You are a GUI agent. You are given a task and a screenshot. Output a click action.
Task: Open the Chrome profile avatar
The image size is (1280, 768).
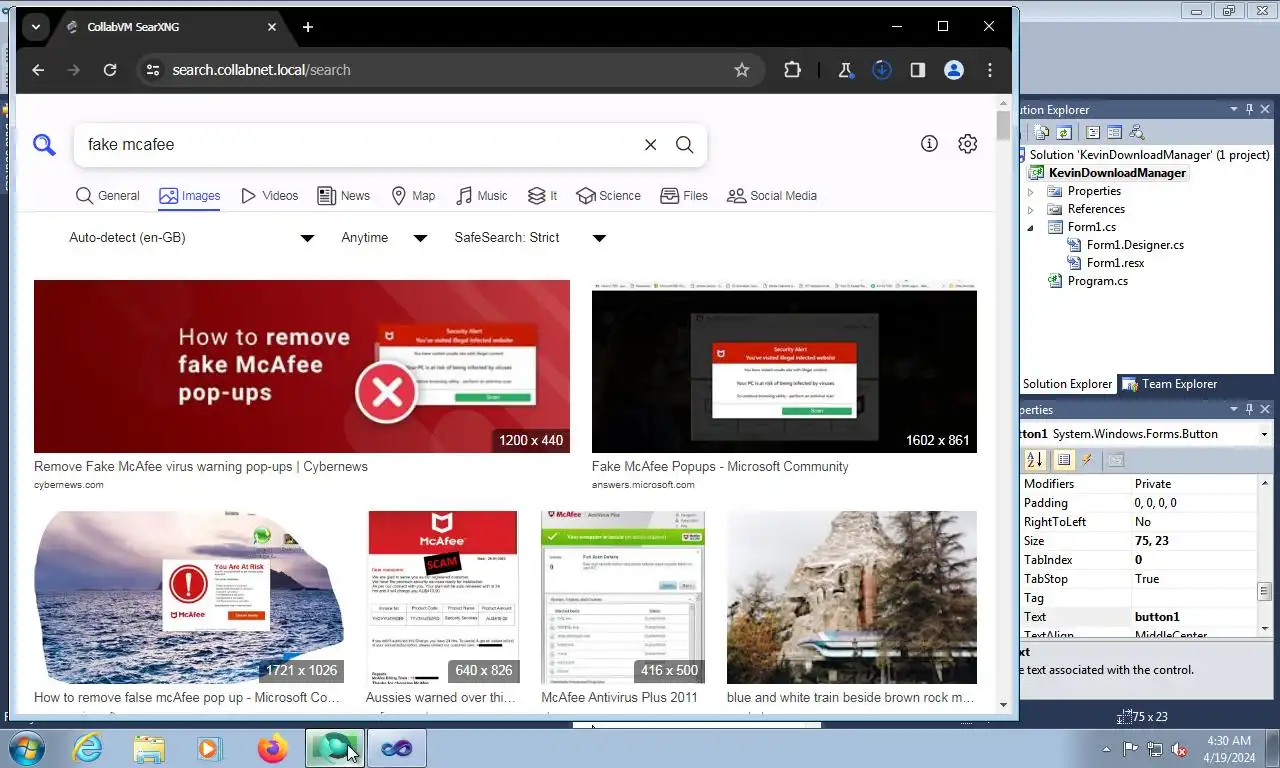tap(954, 70)
